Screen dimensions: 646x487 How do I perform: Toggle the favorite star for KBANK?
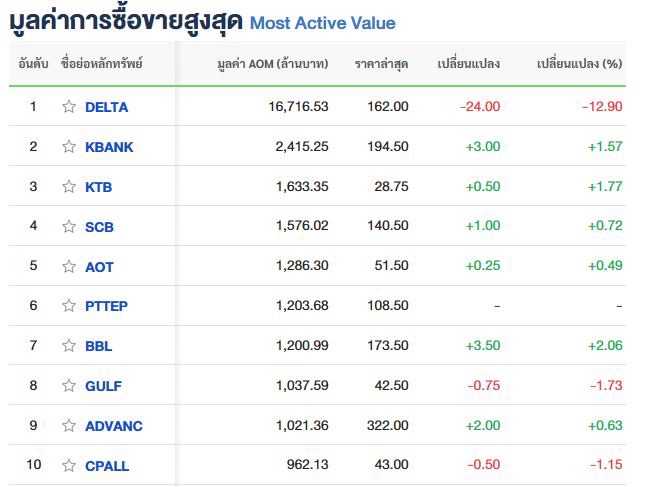tap(69, 147)
